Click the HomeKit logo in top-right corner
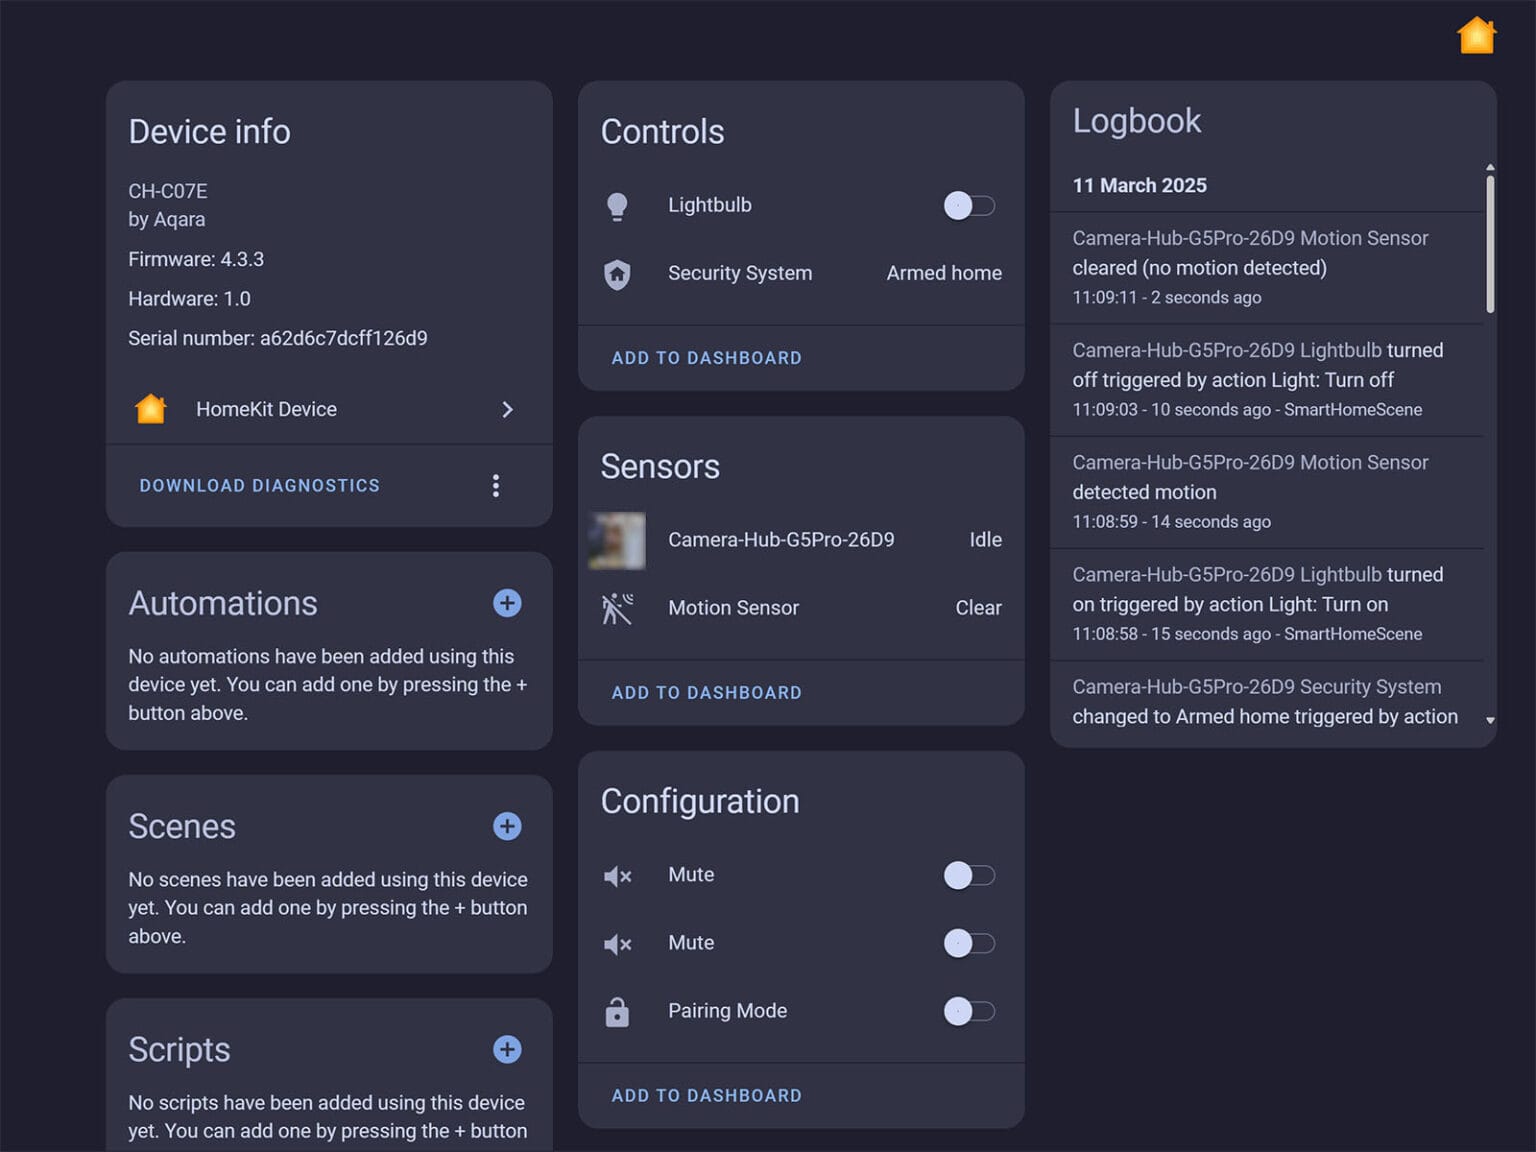 pyautogui.click(x=1476, y=36)
